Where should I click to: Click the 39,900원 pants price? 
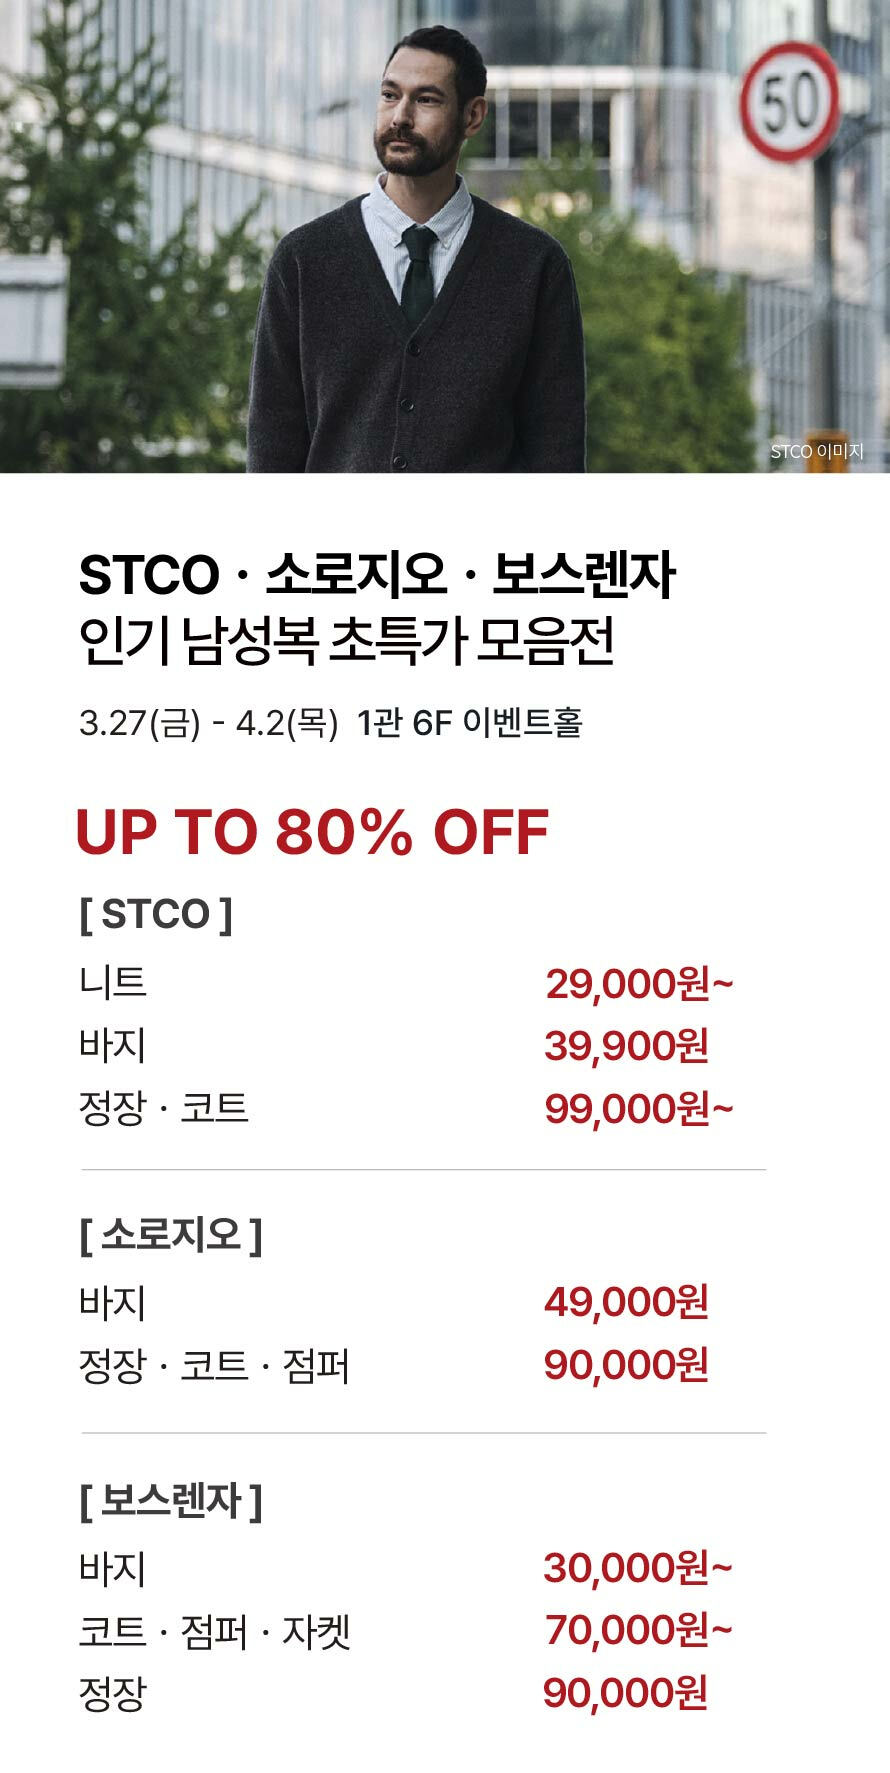coord(626,1047)
